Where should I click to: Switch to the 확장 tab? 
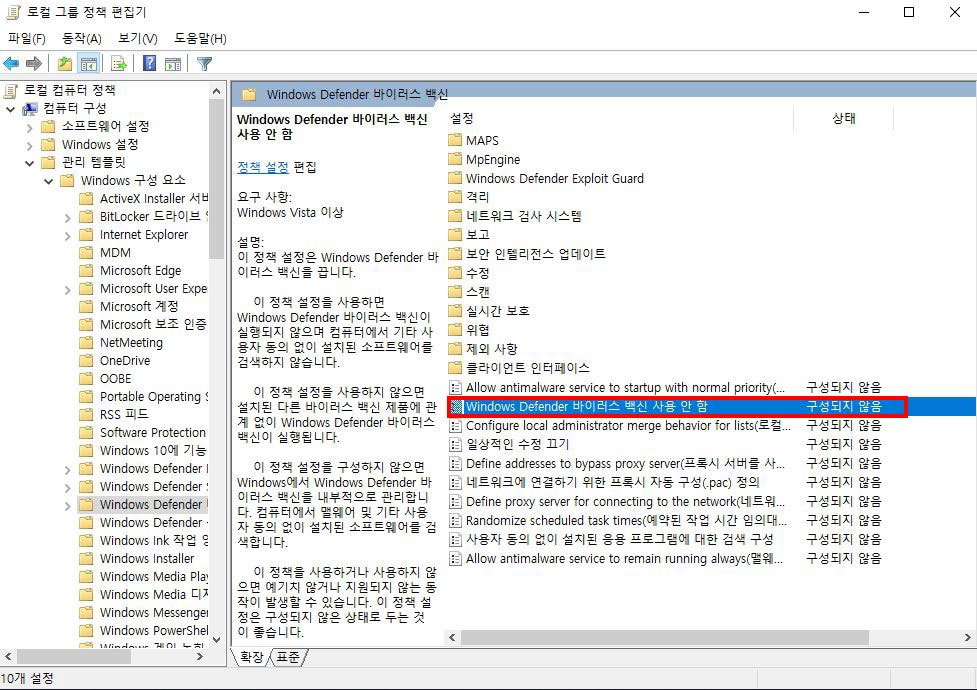[251, 657]
